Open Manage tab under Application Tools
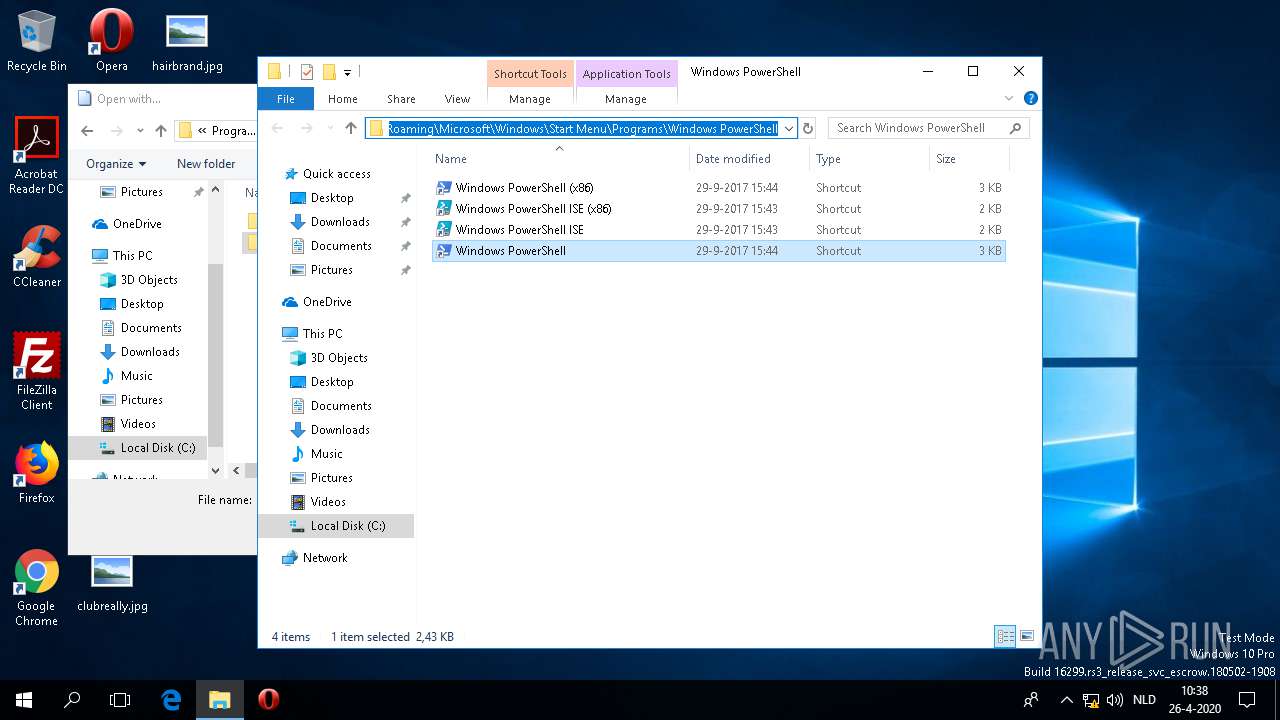The width and height of the screenshot is (1280, 720). [626, 99]
